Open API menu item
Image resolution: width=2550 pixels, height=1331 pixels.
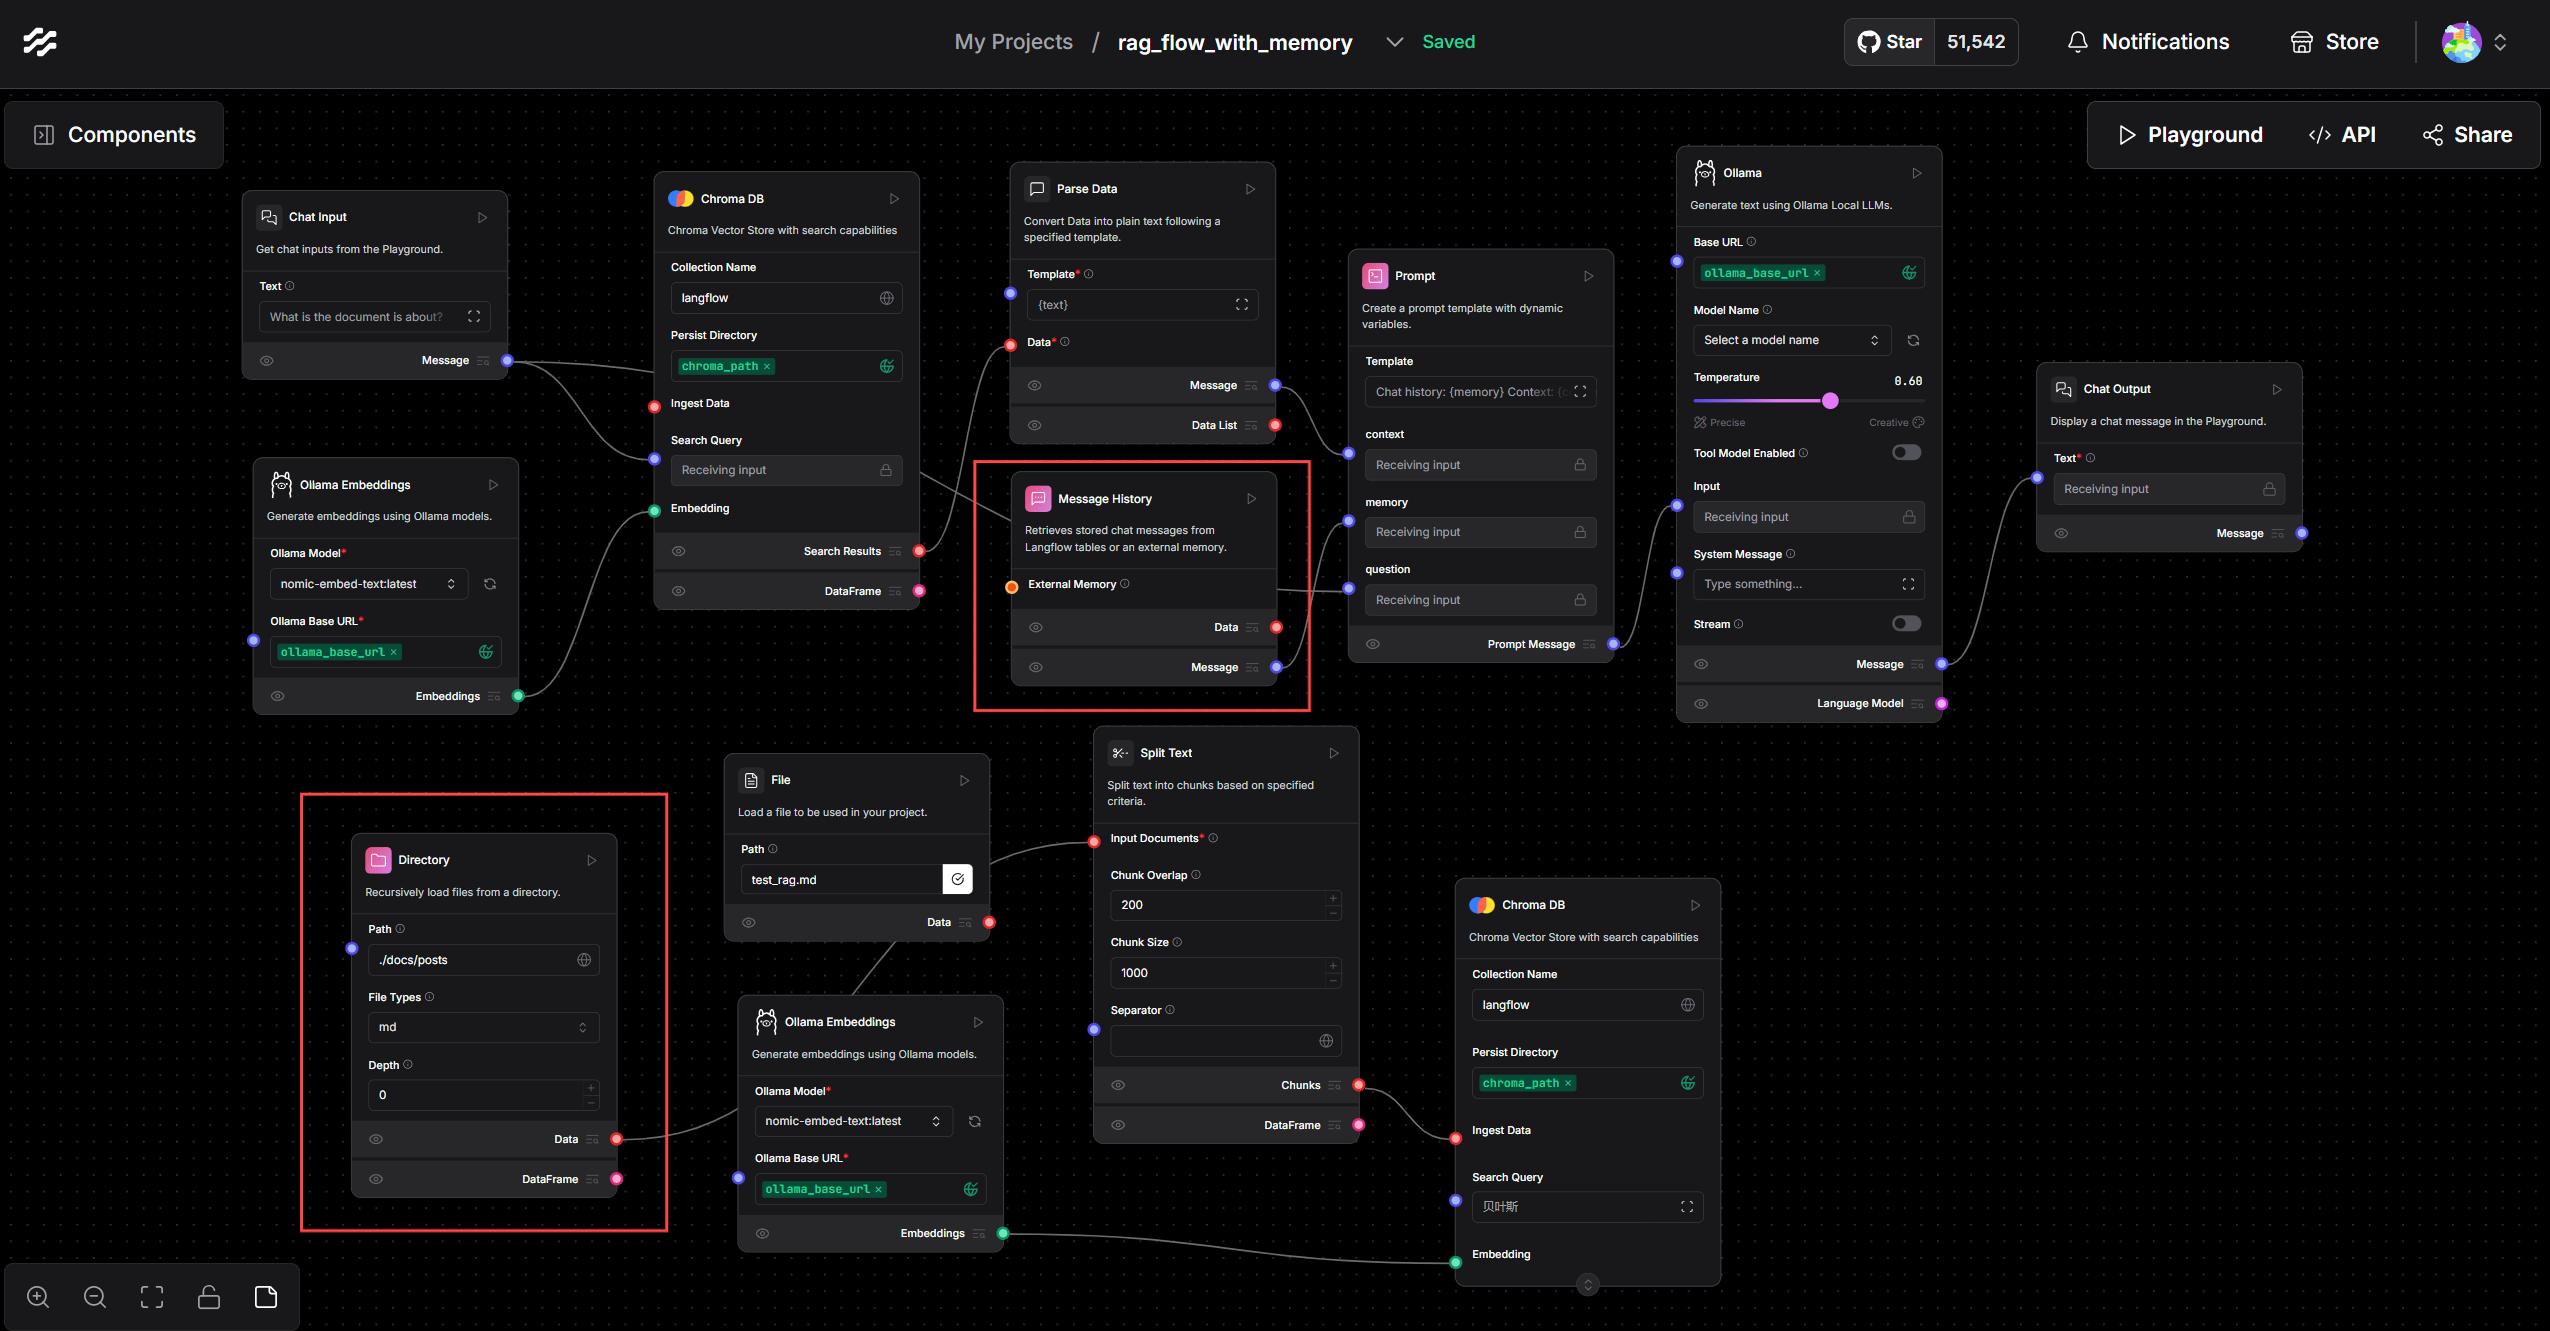click(x=2342, y=135)
